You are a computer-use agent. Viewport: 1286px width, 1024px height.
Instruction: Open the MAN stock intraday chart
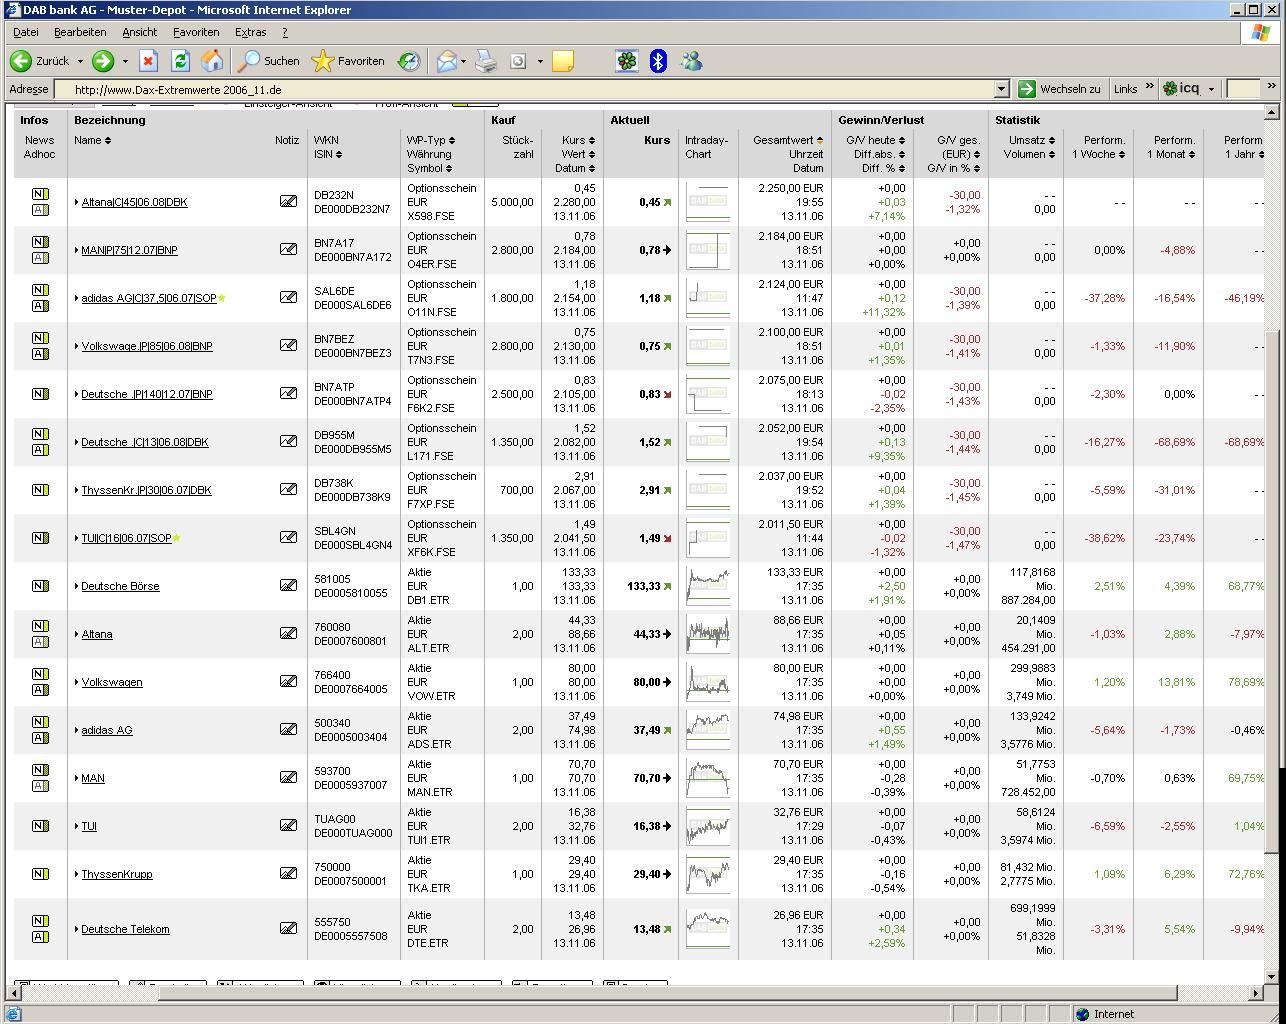(x=708, y=778)
